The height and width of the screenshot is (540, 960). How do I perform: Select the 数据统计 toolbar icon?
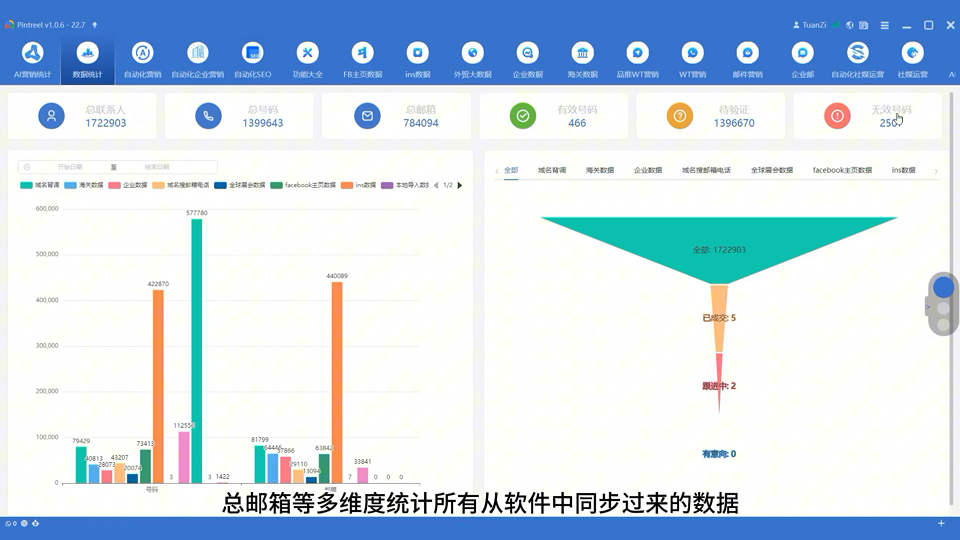coord(88,59)
